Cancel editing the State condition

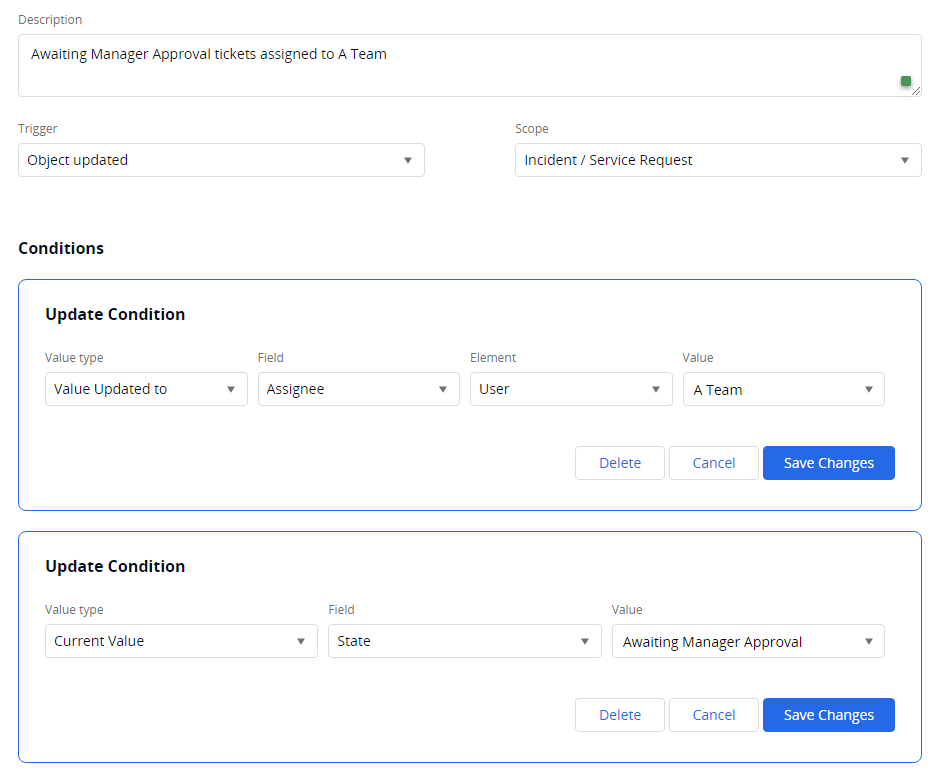point(714,715)
